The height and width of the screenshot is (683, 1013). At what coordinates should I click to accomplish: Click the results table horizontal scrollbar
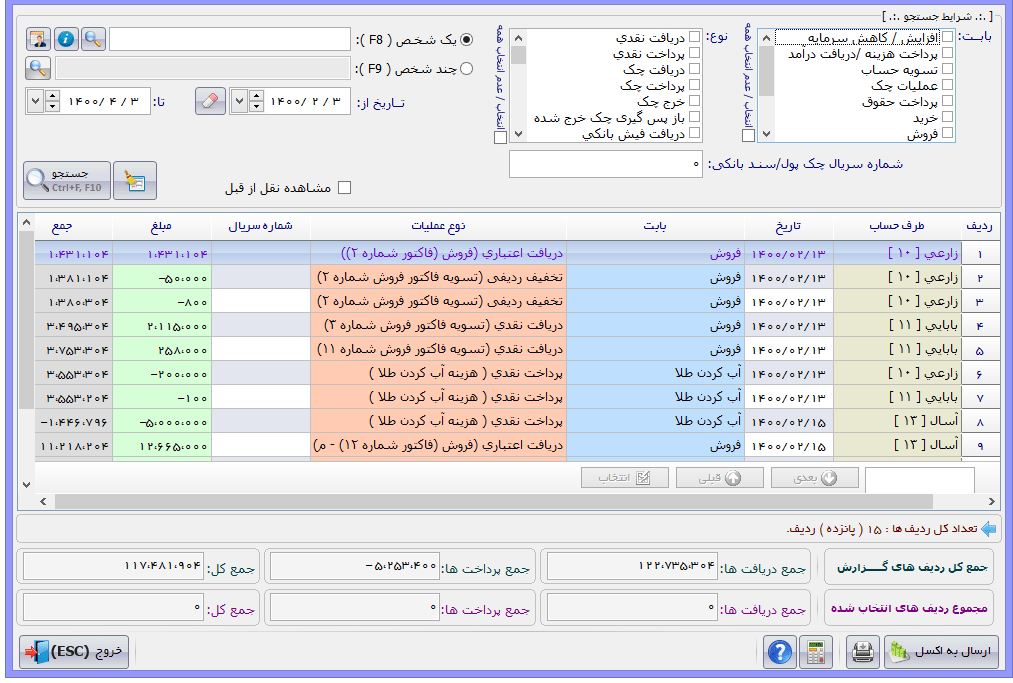tap(500, 501)
